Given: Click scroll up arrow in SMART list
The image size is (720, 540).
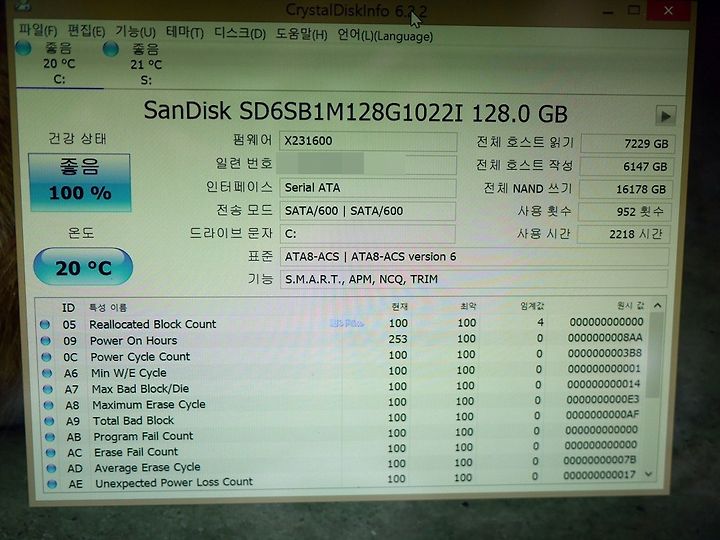Looking at the screenshot, I should (x=658, y=305).
